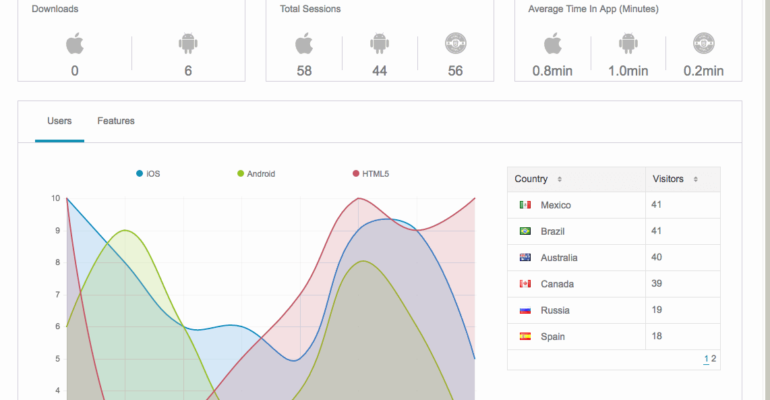Click visitors value 18 for Spain

(657, 336)
